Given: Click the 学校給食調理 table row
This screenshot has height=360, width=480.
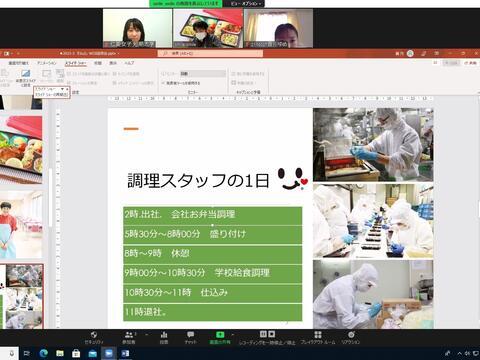Looking at the screenshot, I should [x=213, y=273].
